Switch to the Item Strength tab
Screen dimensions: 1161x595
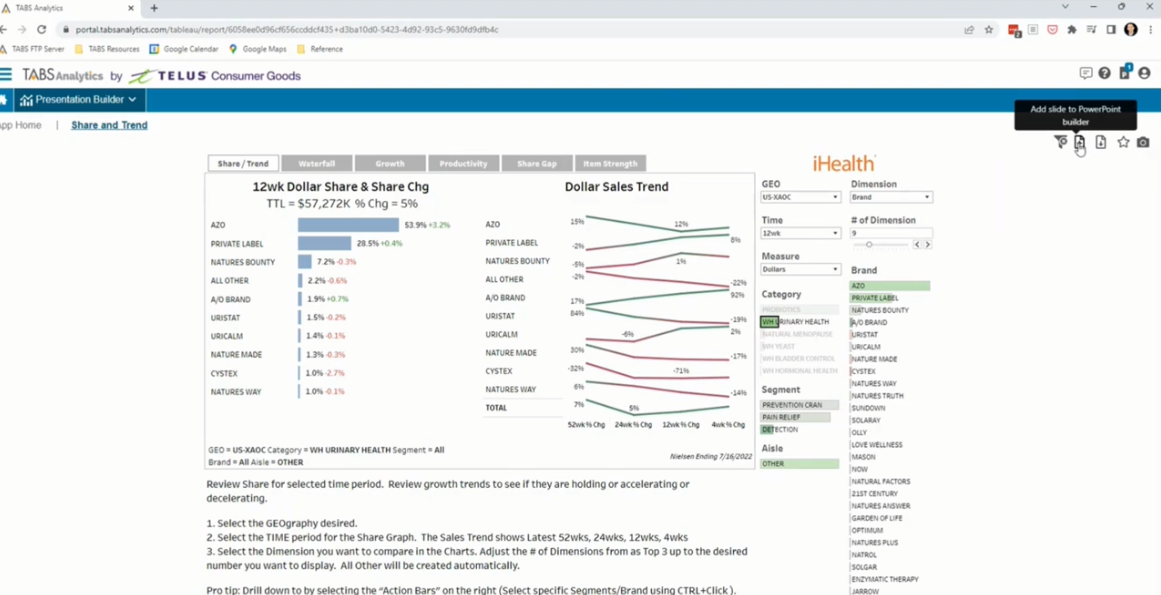(609, 164)
